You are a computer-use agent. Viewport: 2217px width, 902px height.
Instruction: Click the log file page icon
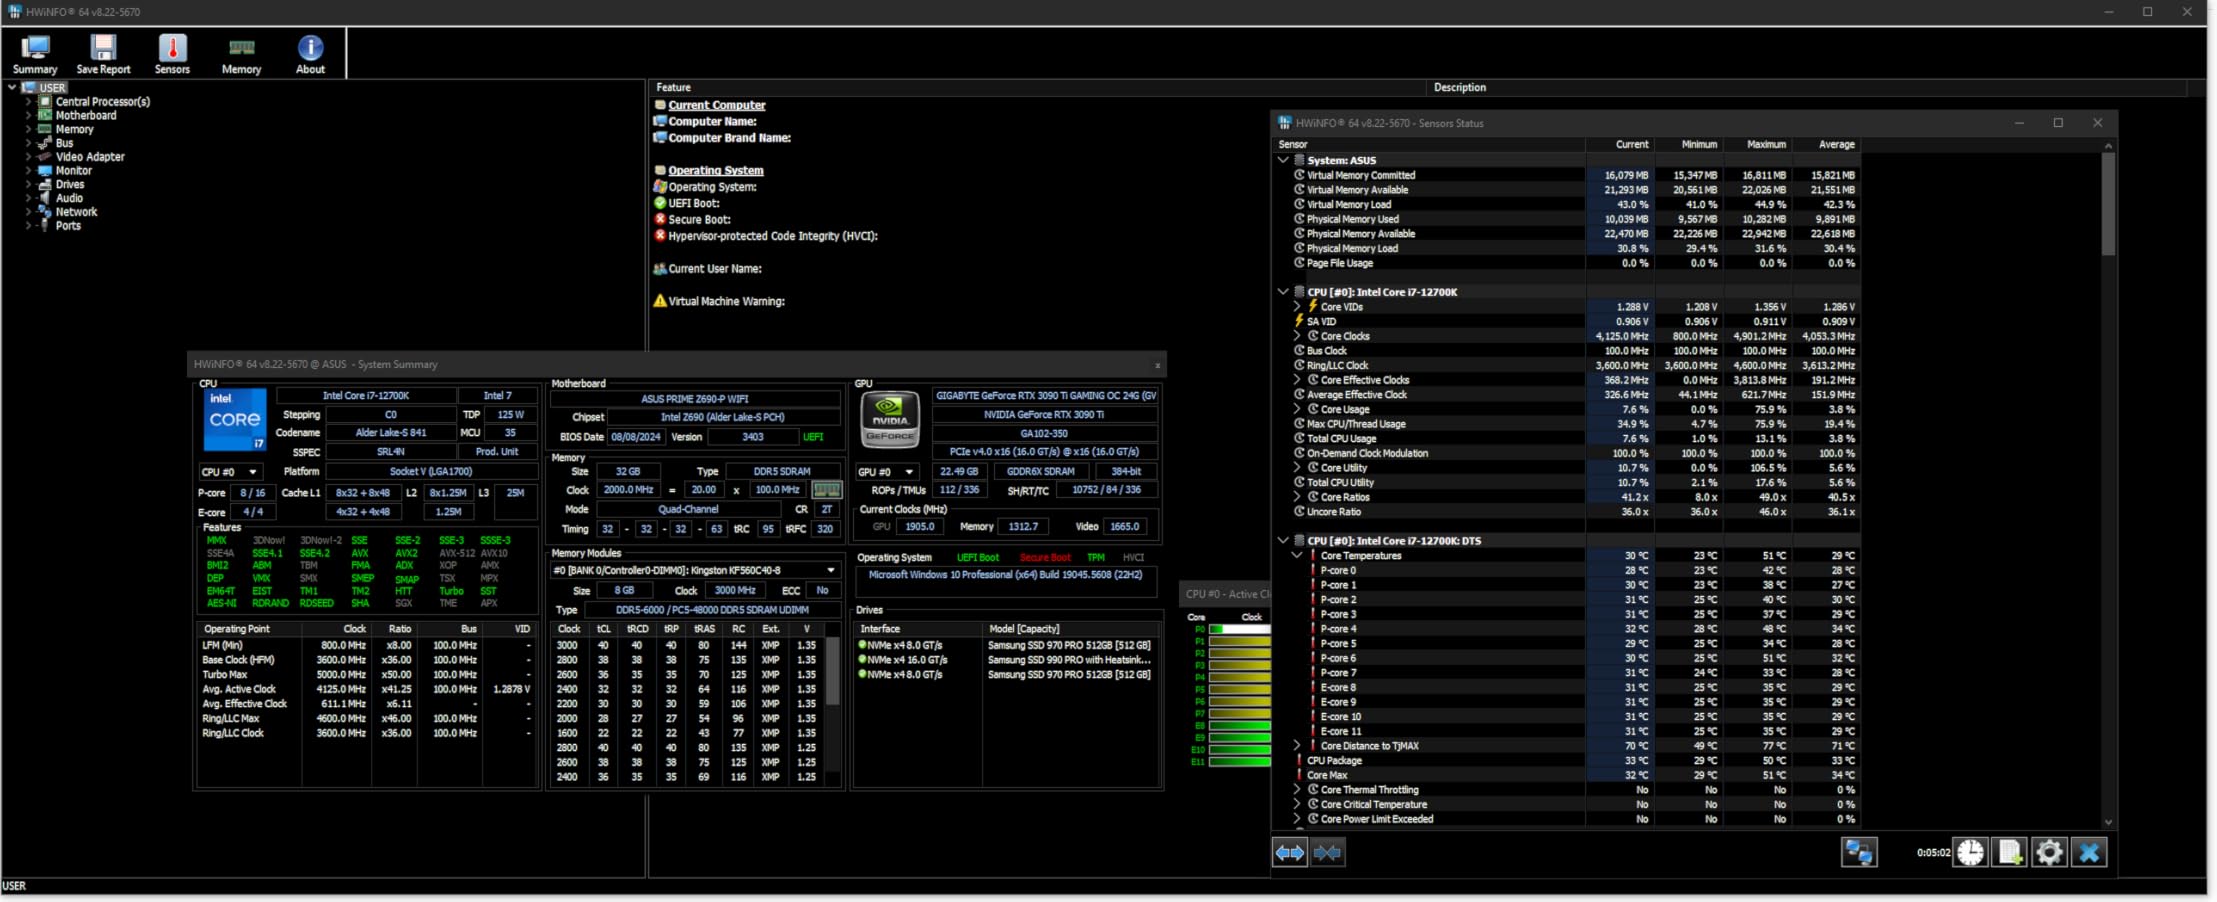(x=2010, y=852)
